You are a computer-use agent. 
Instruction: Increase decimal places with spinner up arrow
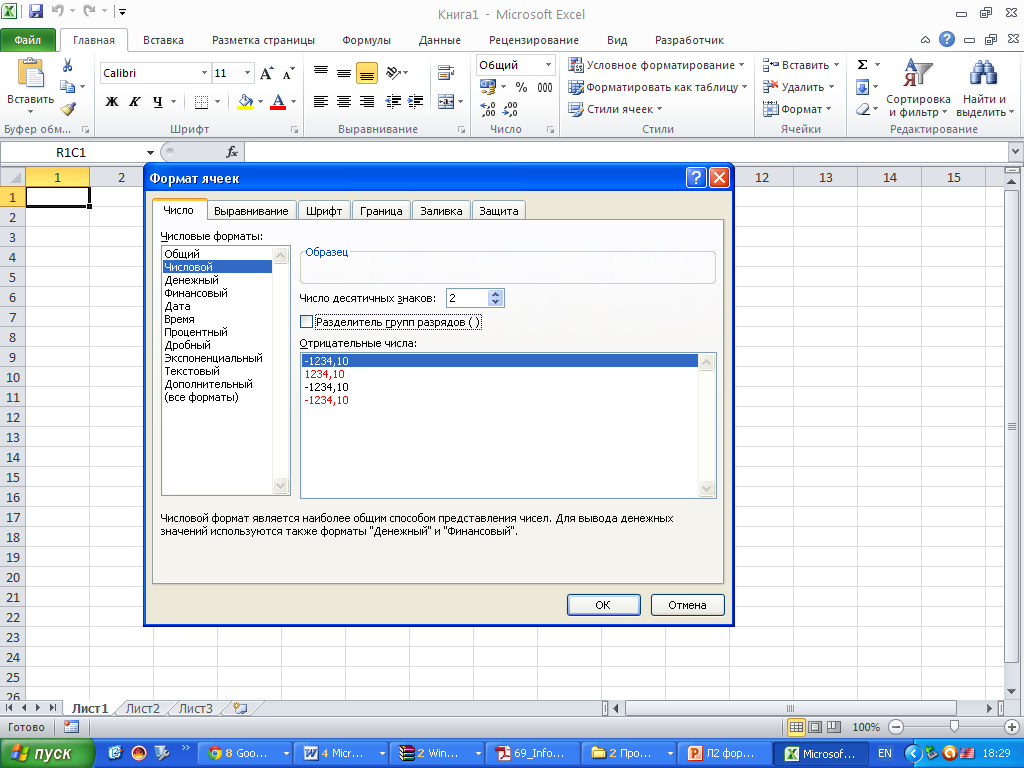496,293
